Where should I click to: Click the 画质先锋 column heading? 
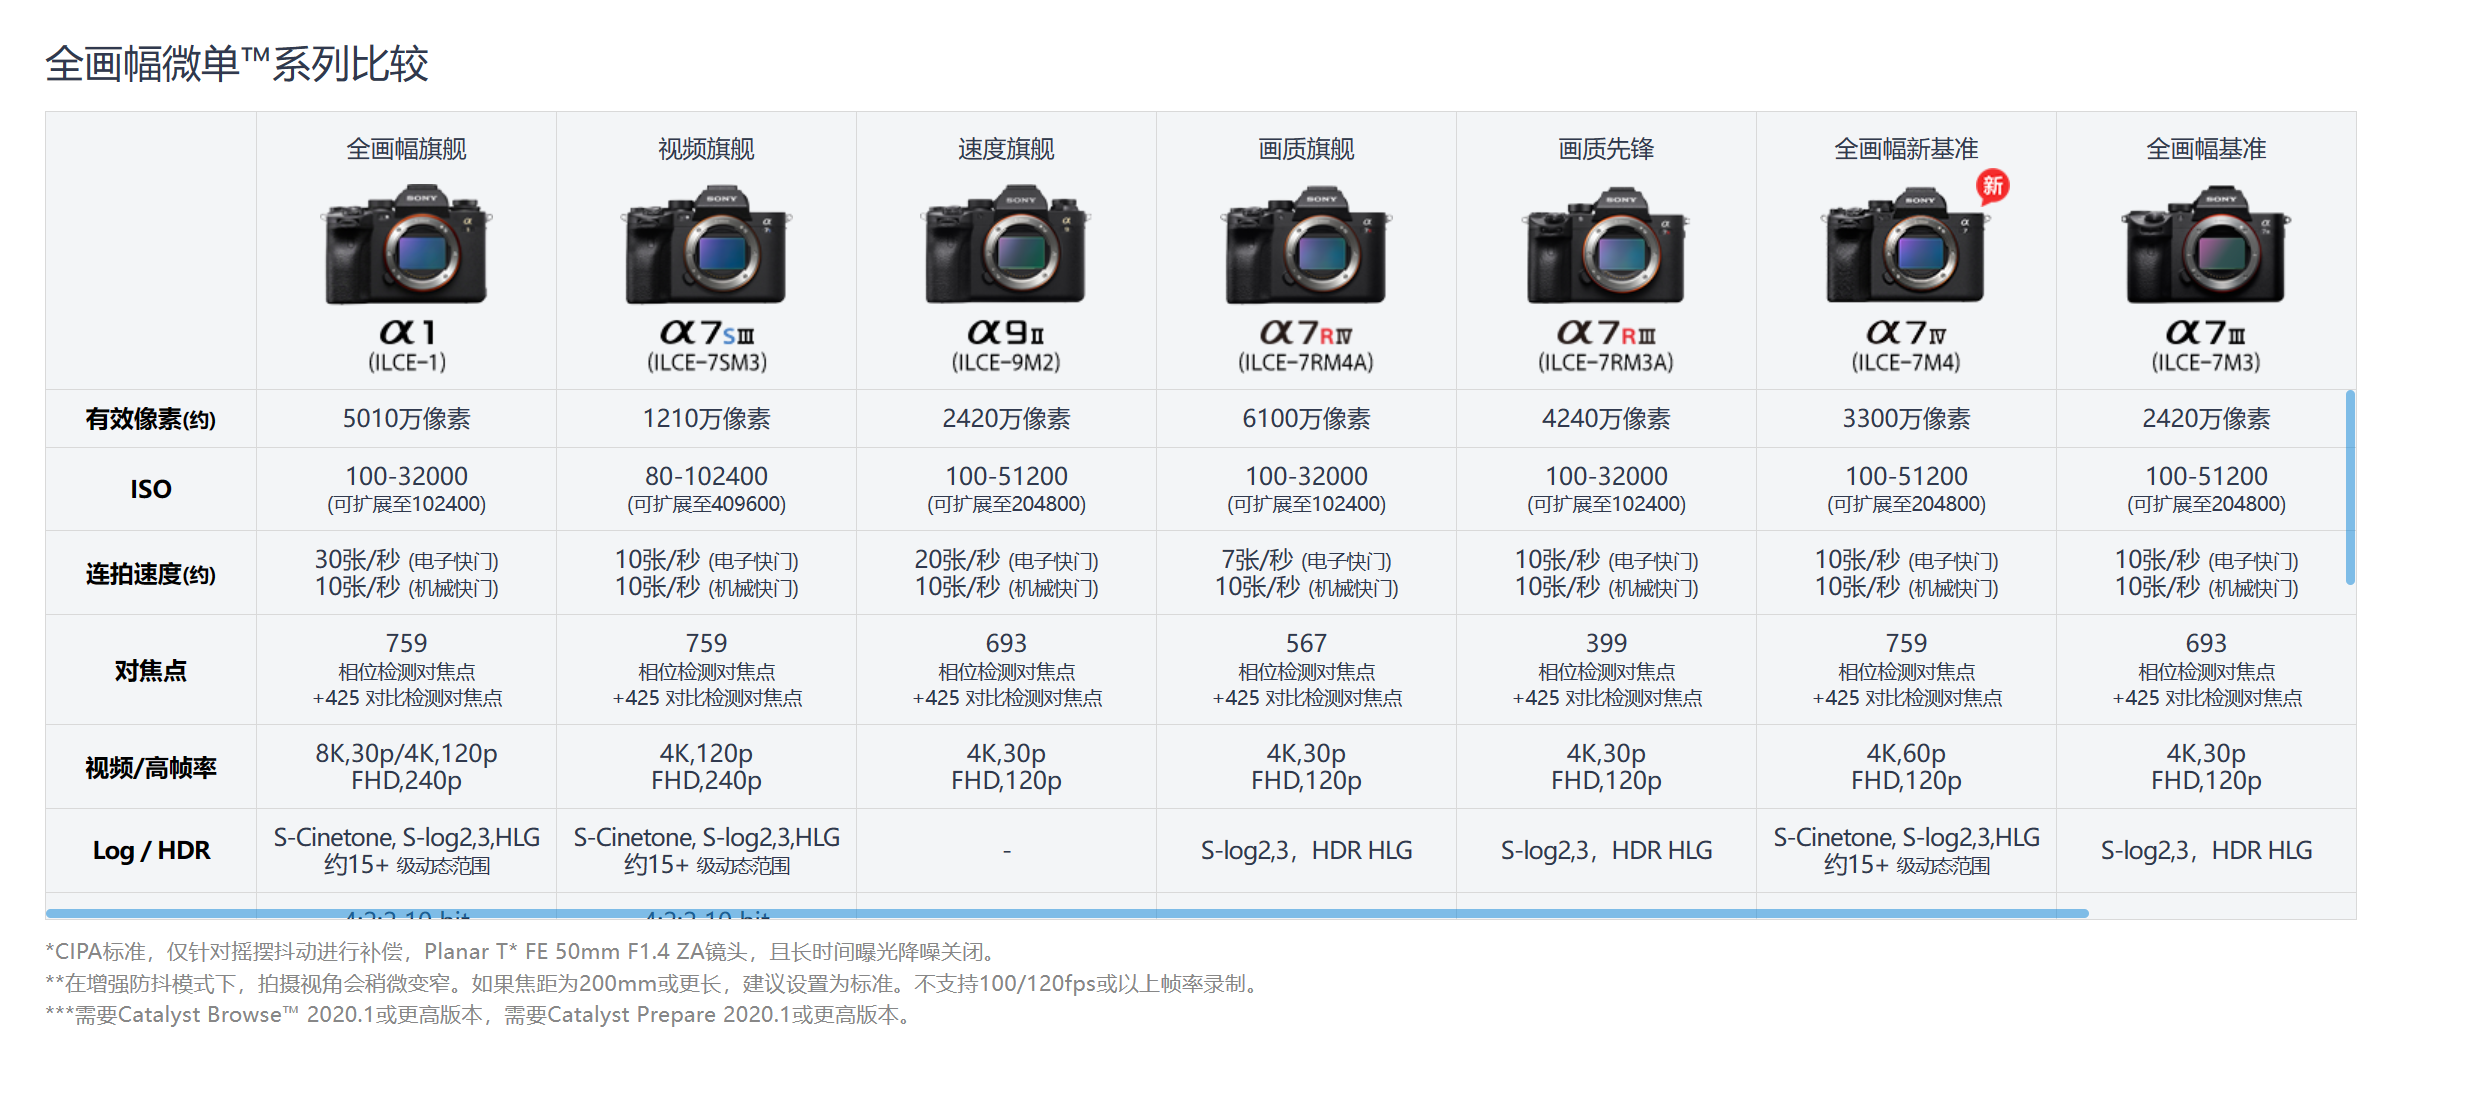point(1606,149)
